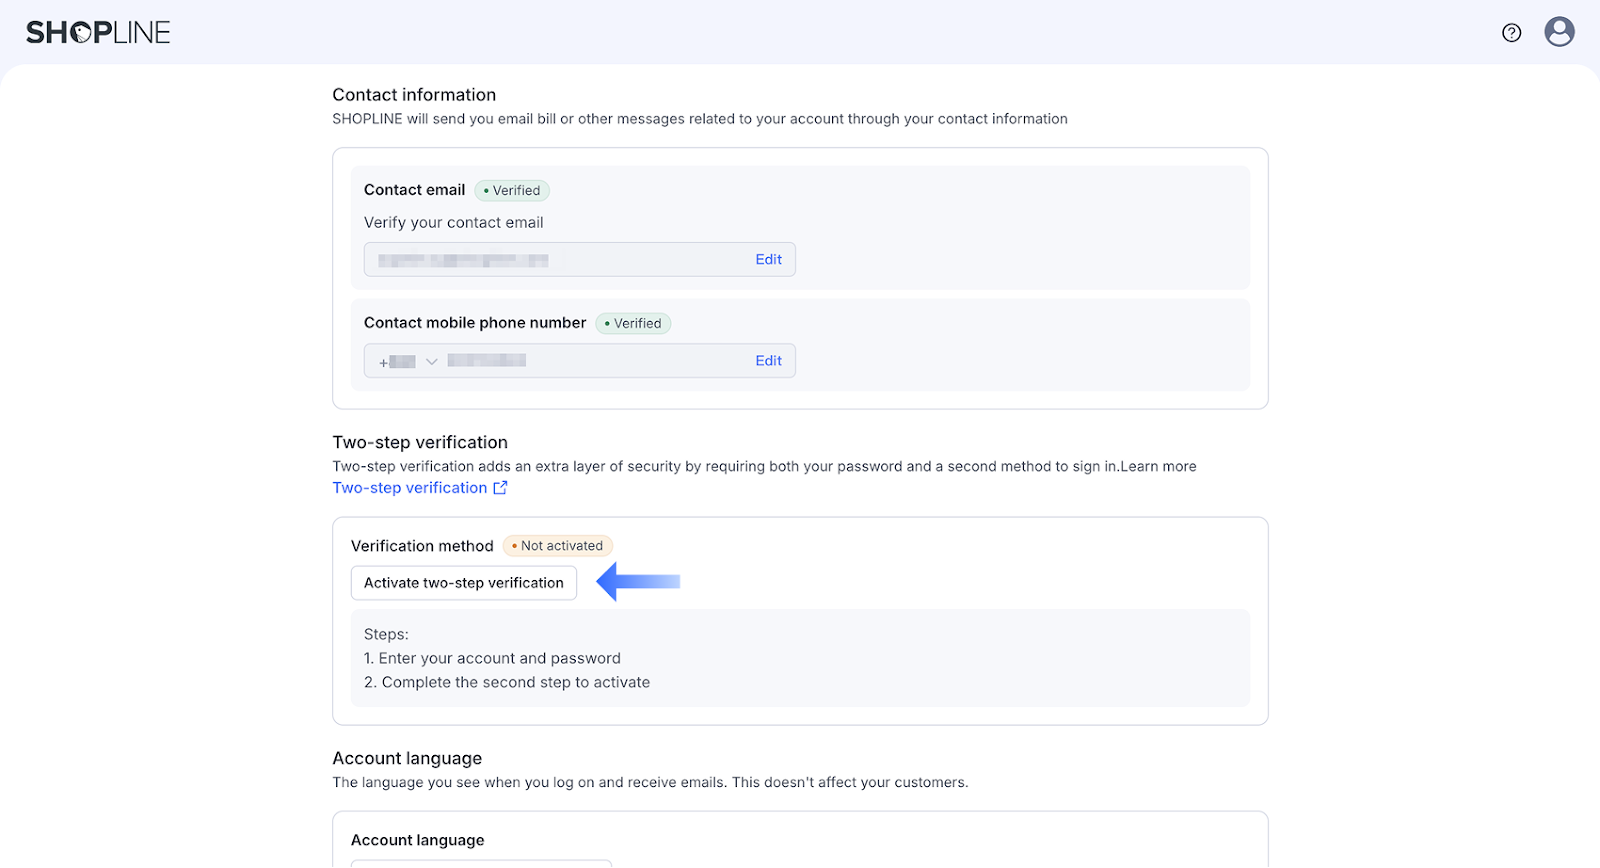Click the Verified badge beside mobile phone number
This screenshot has height=868, width=1600.
(633, 324)
